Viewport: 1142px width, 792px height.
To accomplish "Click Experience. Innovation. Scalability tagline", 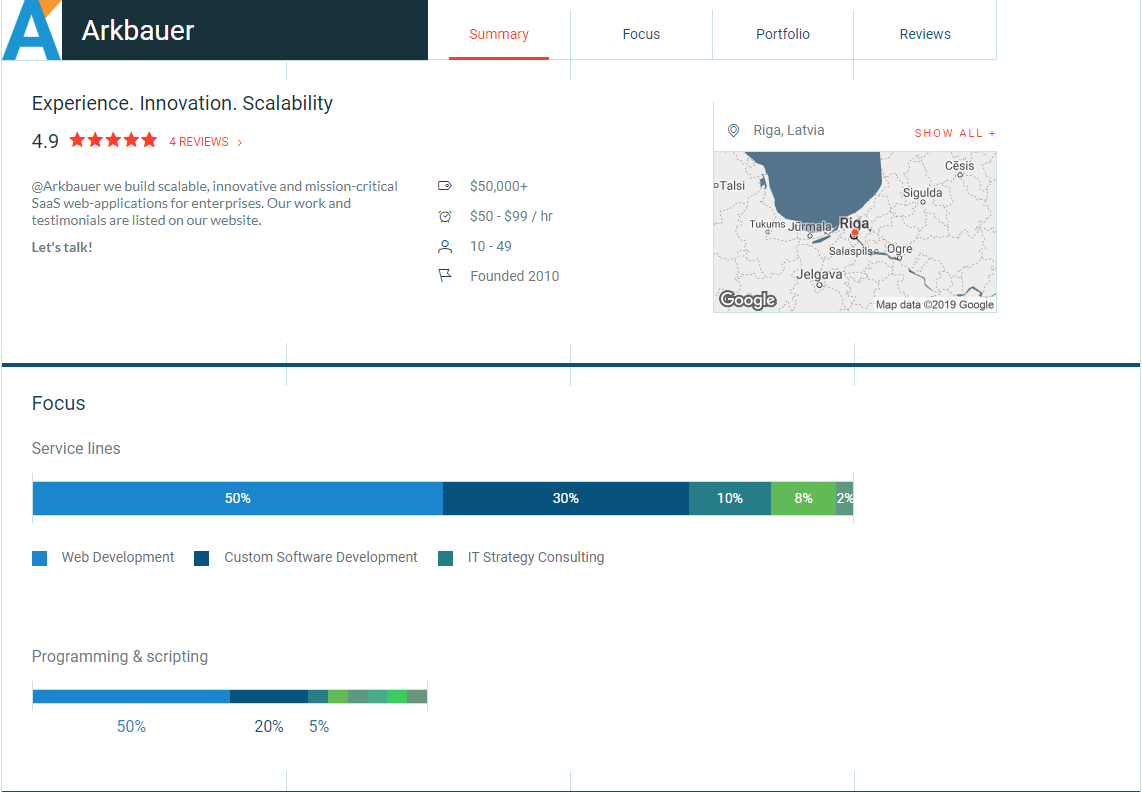I will (x=182, y=103).
